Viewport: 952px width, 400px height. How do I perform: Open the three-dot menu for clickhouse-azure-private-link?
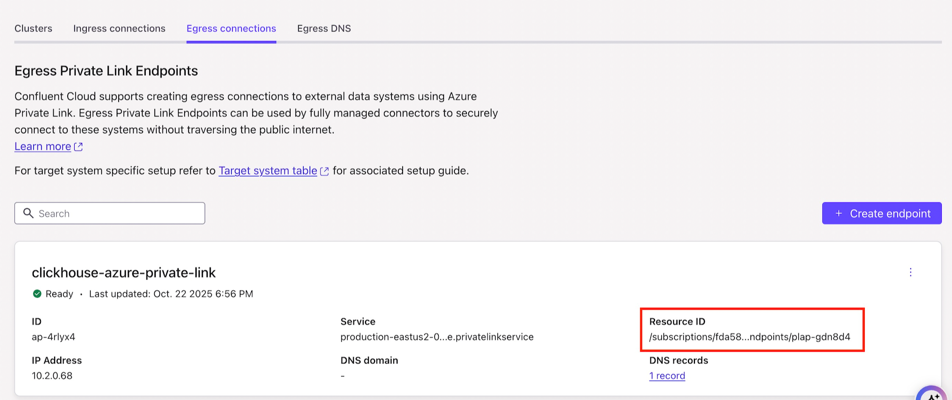coord(910,272)
